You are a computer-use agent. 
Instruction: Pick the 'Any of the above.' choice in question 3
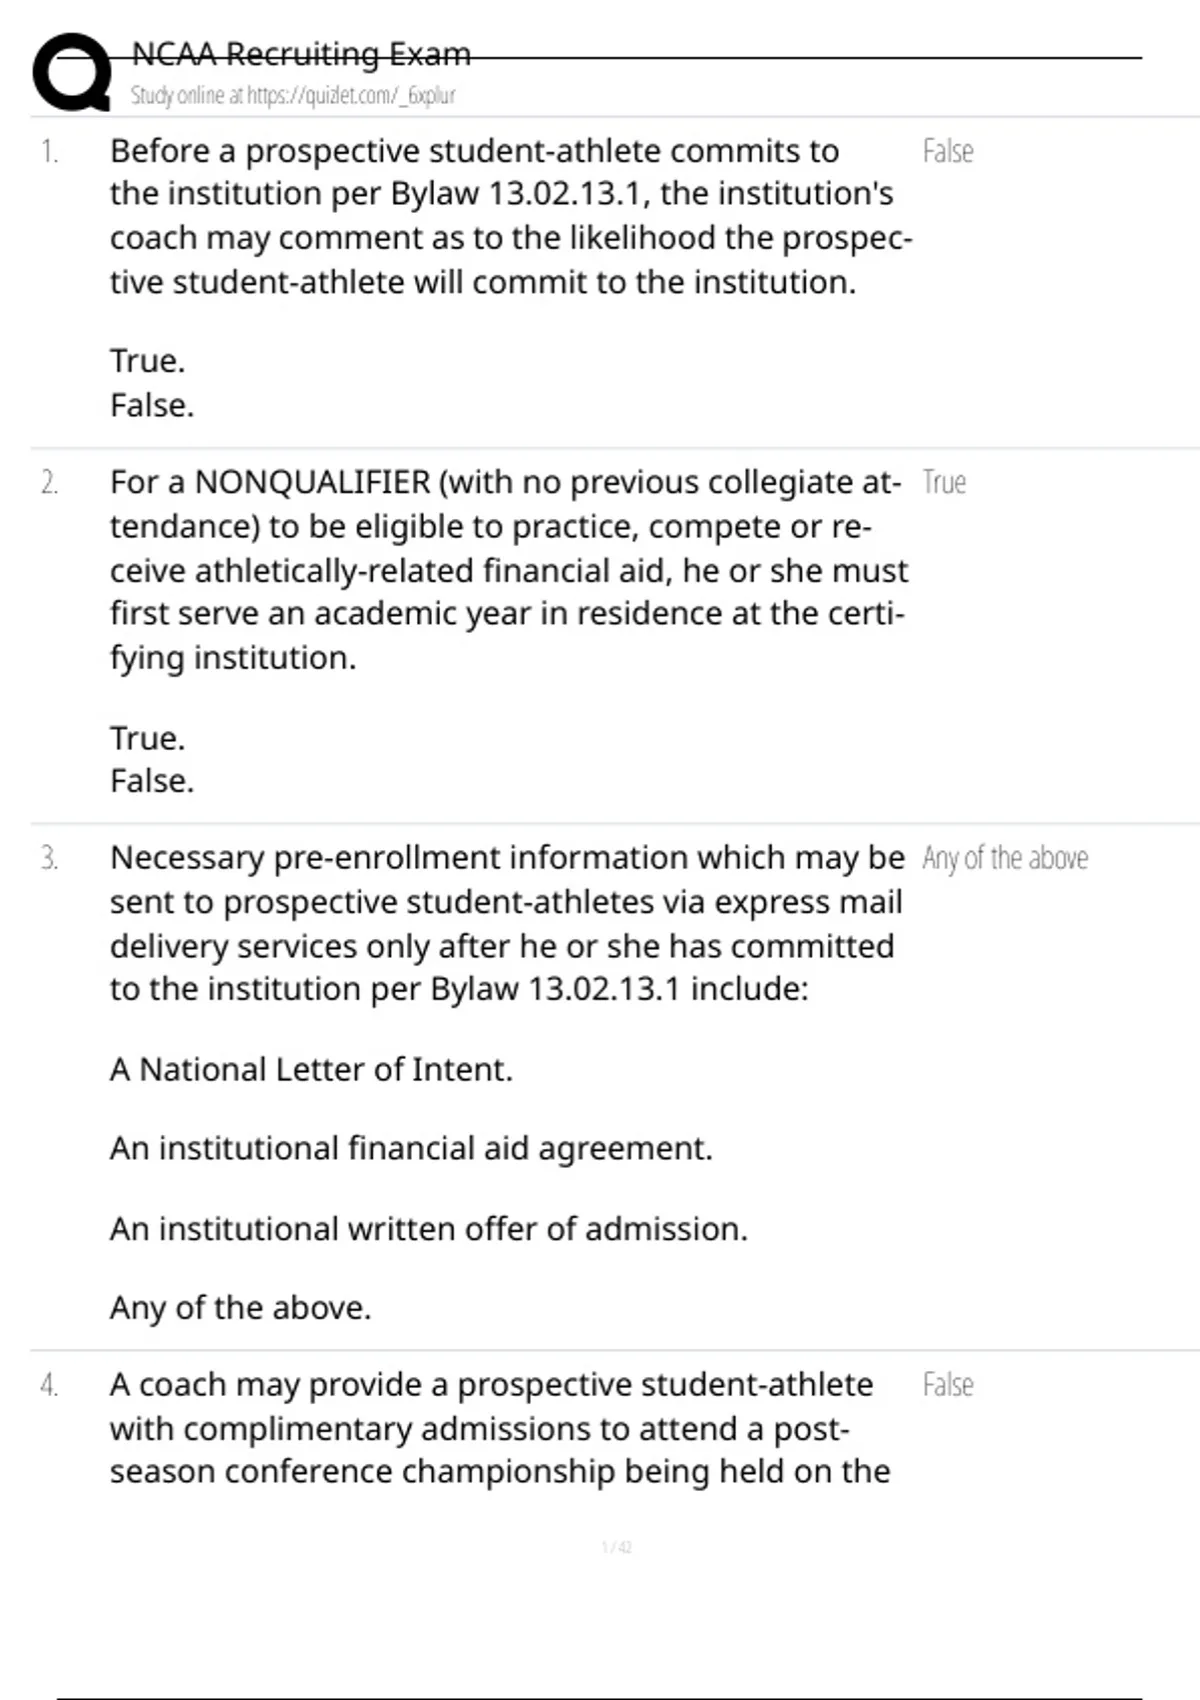(x=240, y=1308)
